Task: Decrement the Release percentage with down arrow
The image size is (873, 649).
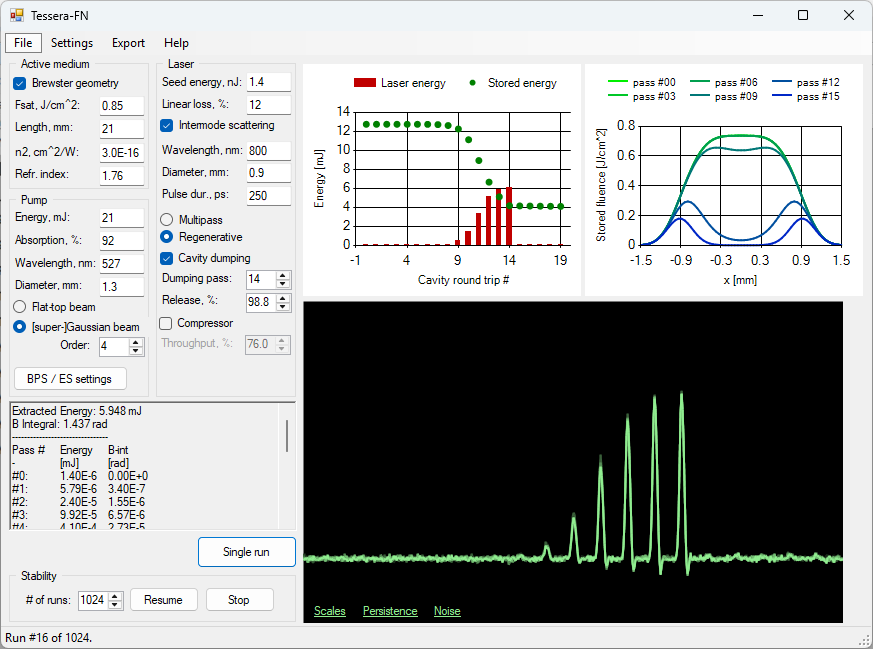Action: pos(283,306)
